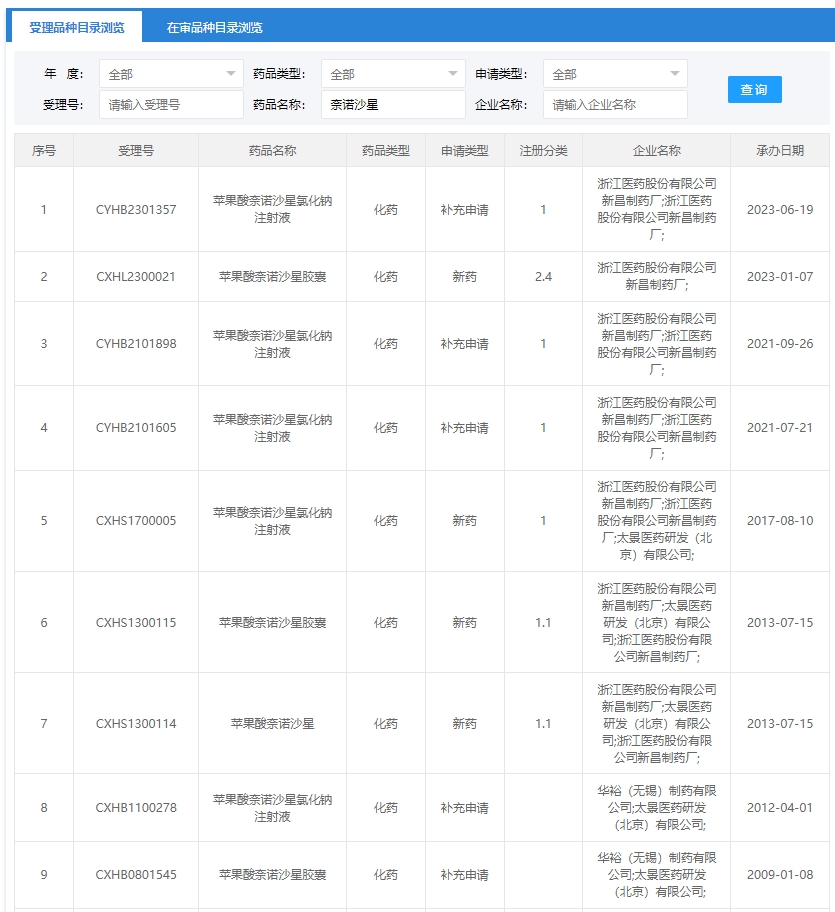Open the 药品类型 dropdown

click(393, 74)
